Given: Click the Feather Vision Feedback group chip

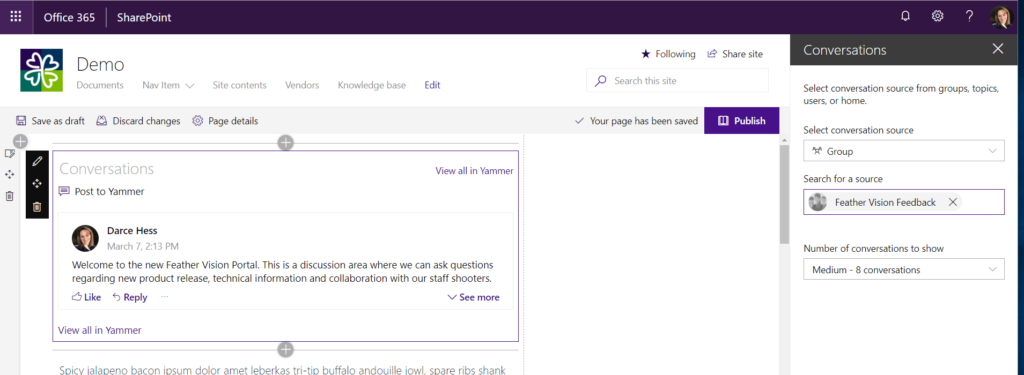Looking at the screenshot, I should click(x=884, y=202).
